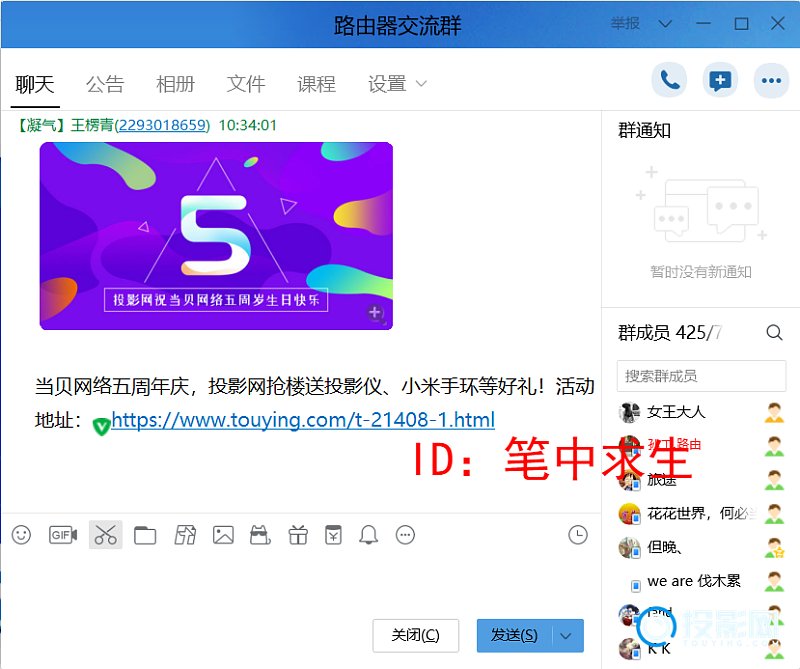Click the role icon beside we are 伐木累
This screenshot has width=800, height=669.
774,581
